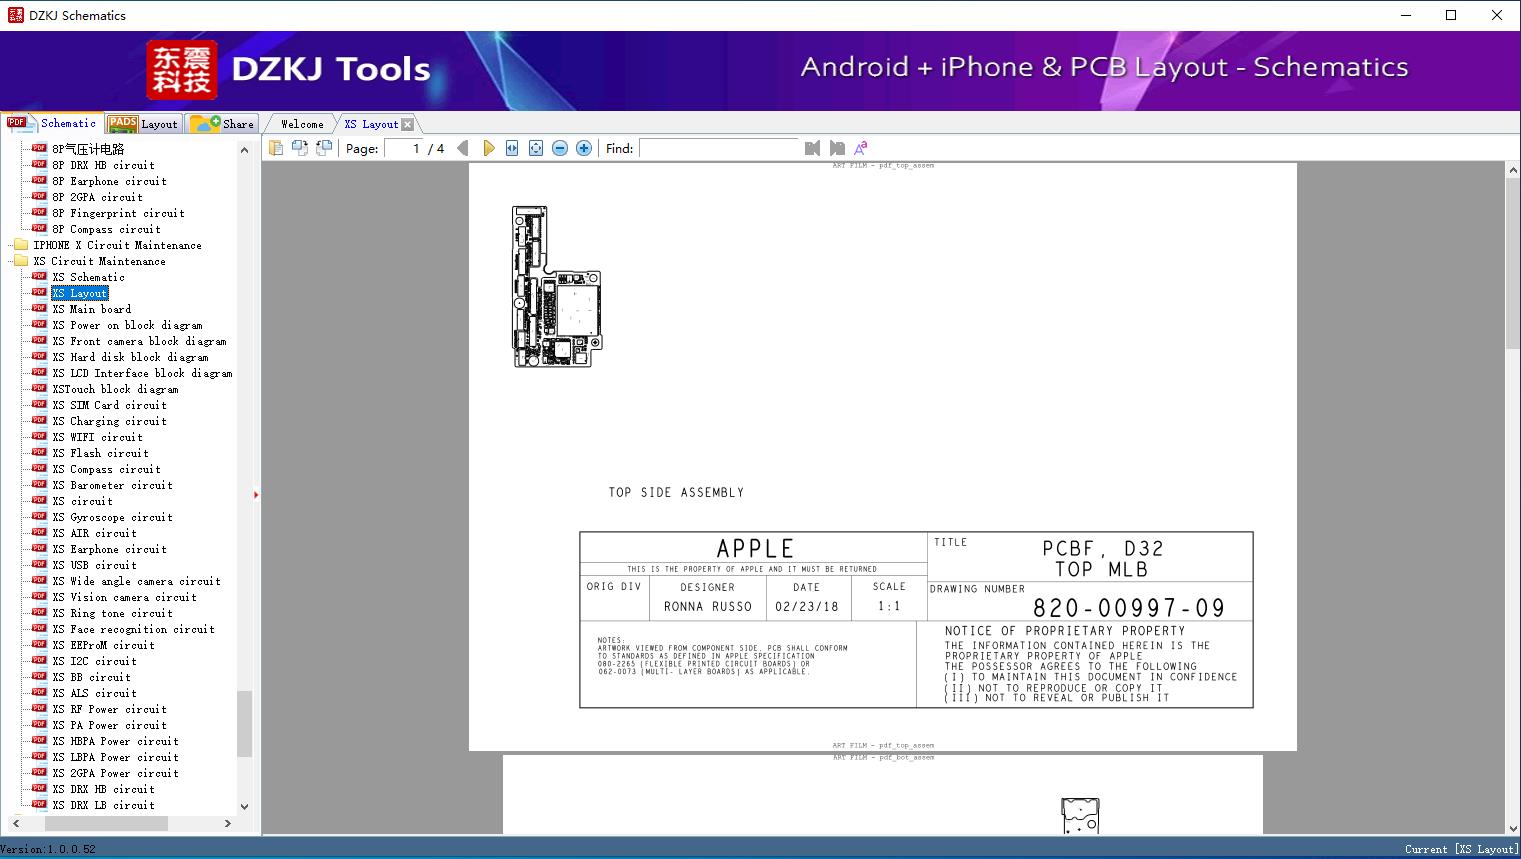Open XS LCD Interface block diagram
Viewport: 1521px width, 859px height.
(142, 373)
